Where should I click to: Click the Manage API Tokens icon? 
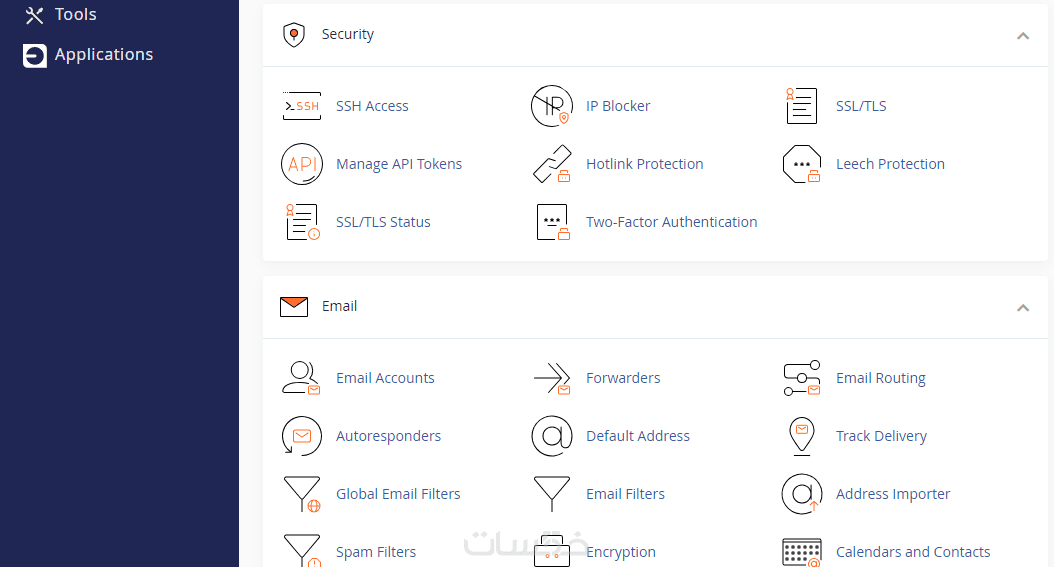click(301, 164)
